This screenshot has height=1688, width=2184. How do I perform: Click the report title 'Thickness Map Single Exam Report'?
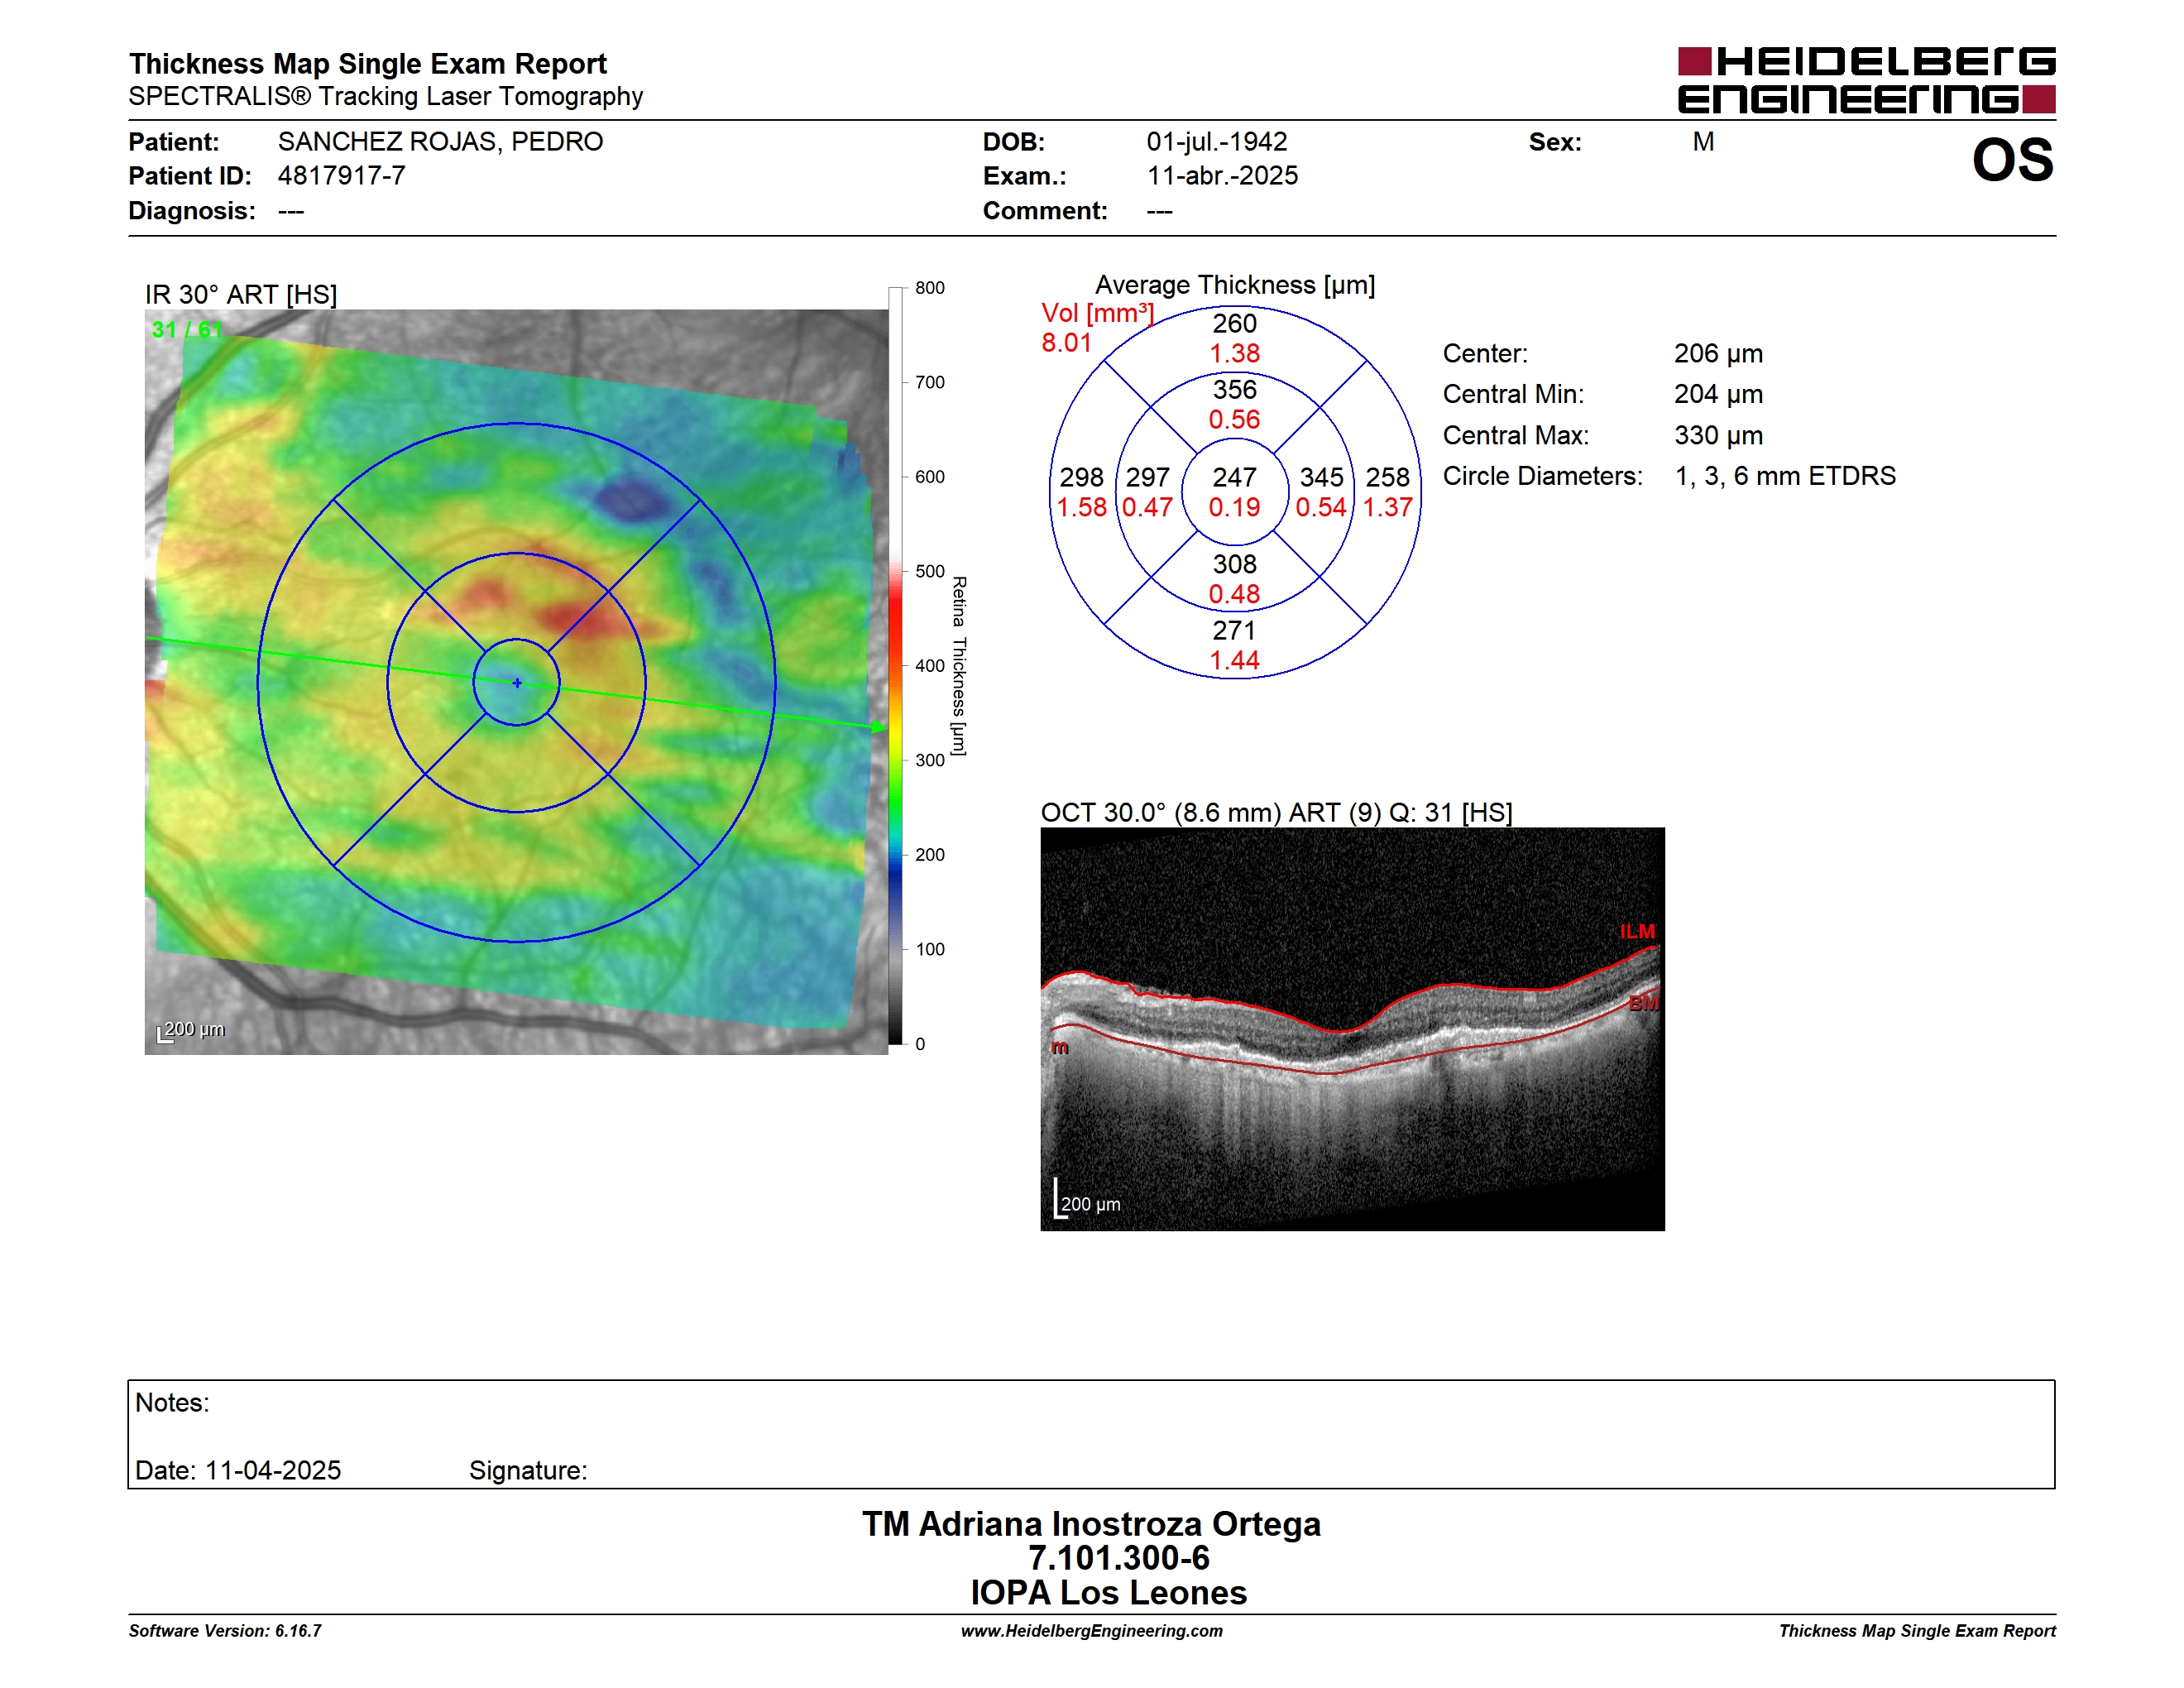(x=368, y=63)
